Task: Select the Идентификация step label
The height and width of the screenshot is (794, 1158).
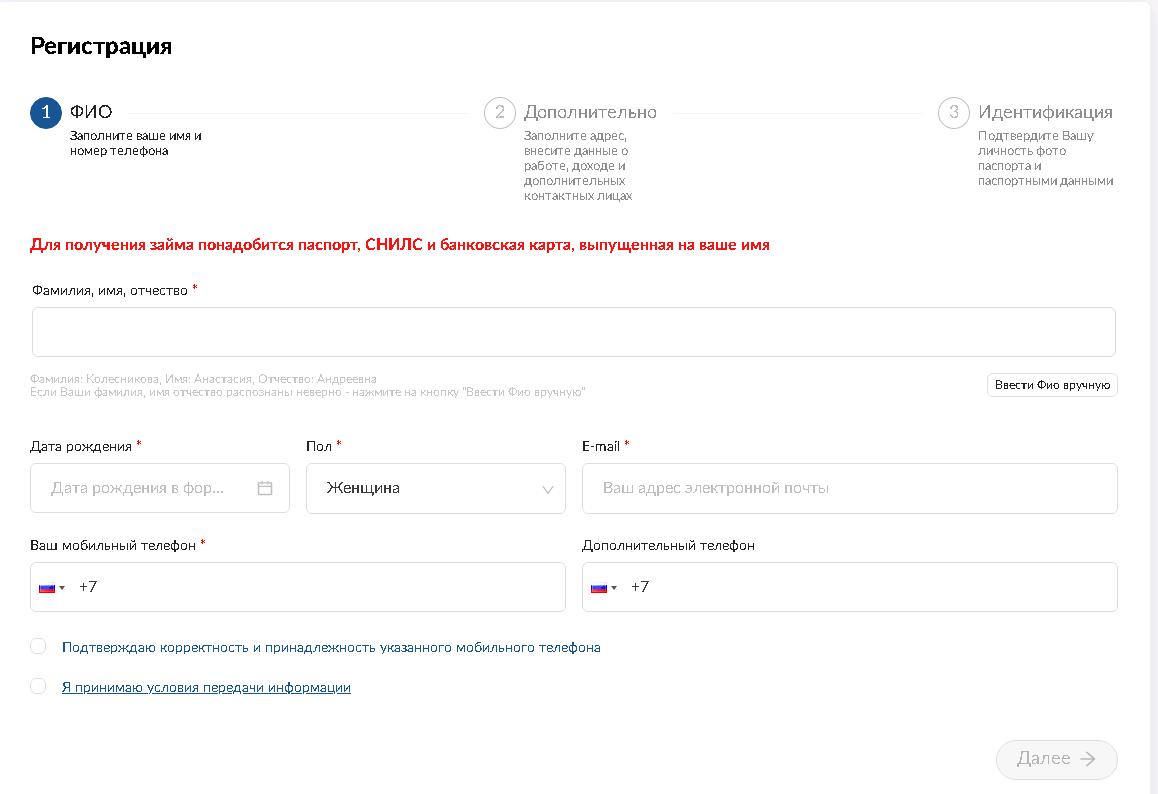Action: [1045, 112]
